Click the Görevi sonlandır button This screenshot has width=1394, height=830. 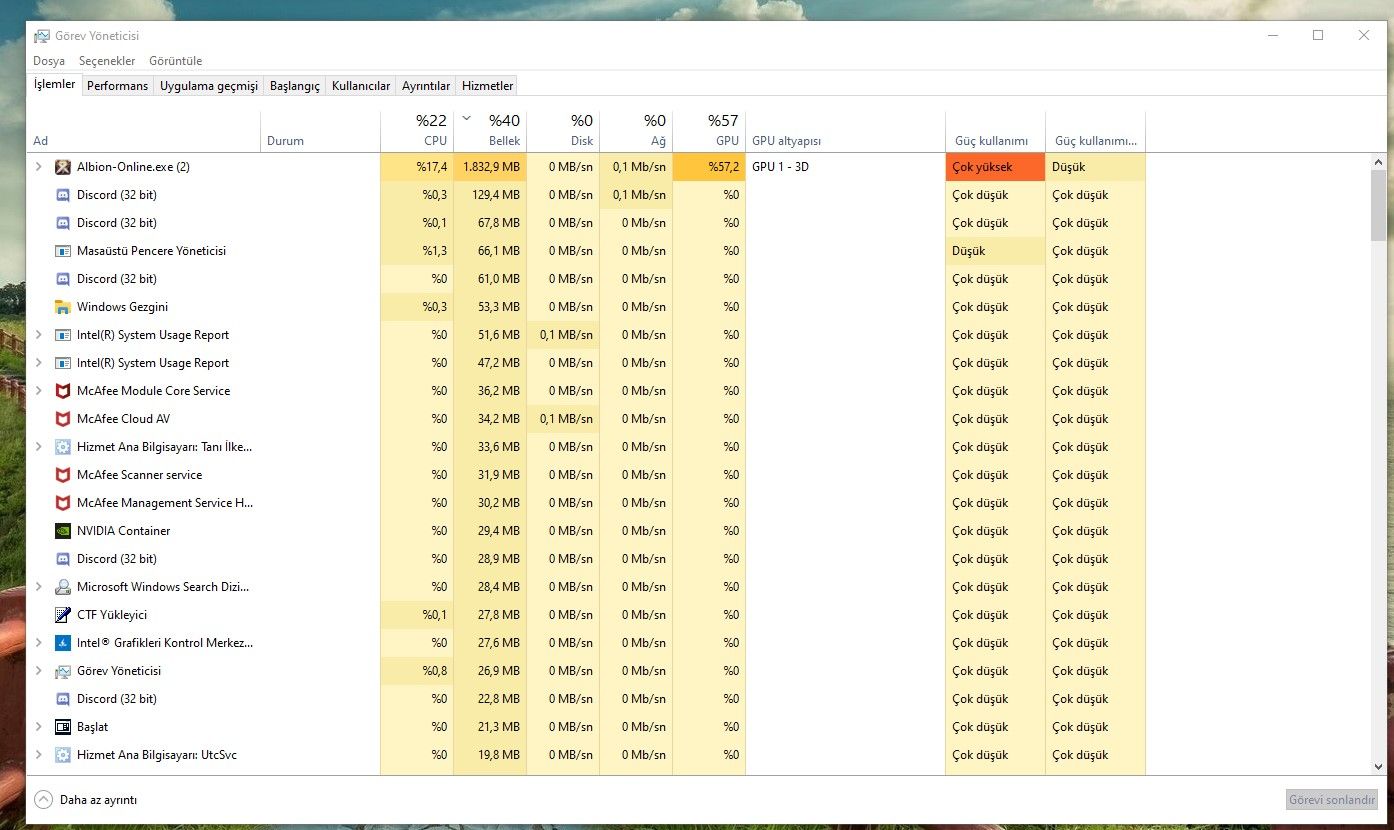1332,800
